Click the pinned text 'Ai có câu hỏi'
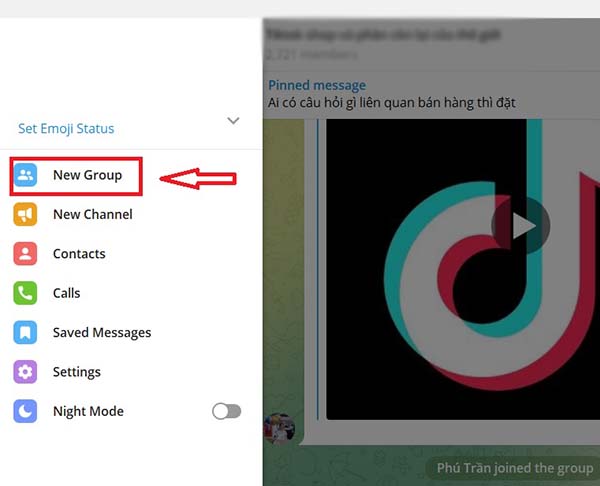 tap(391, 103)
